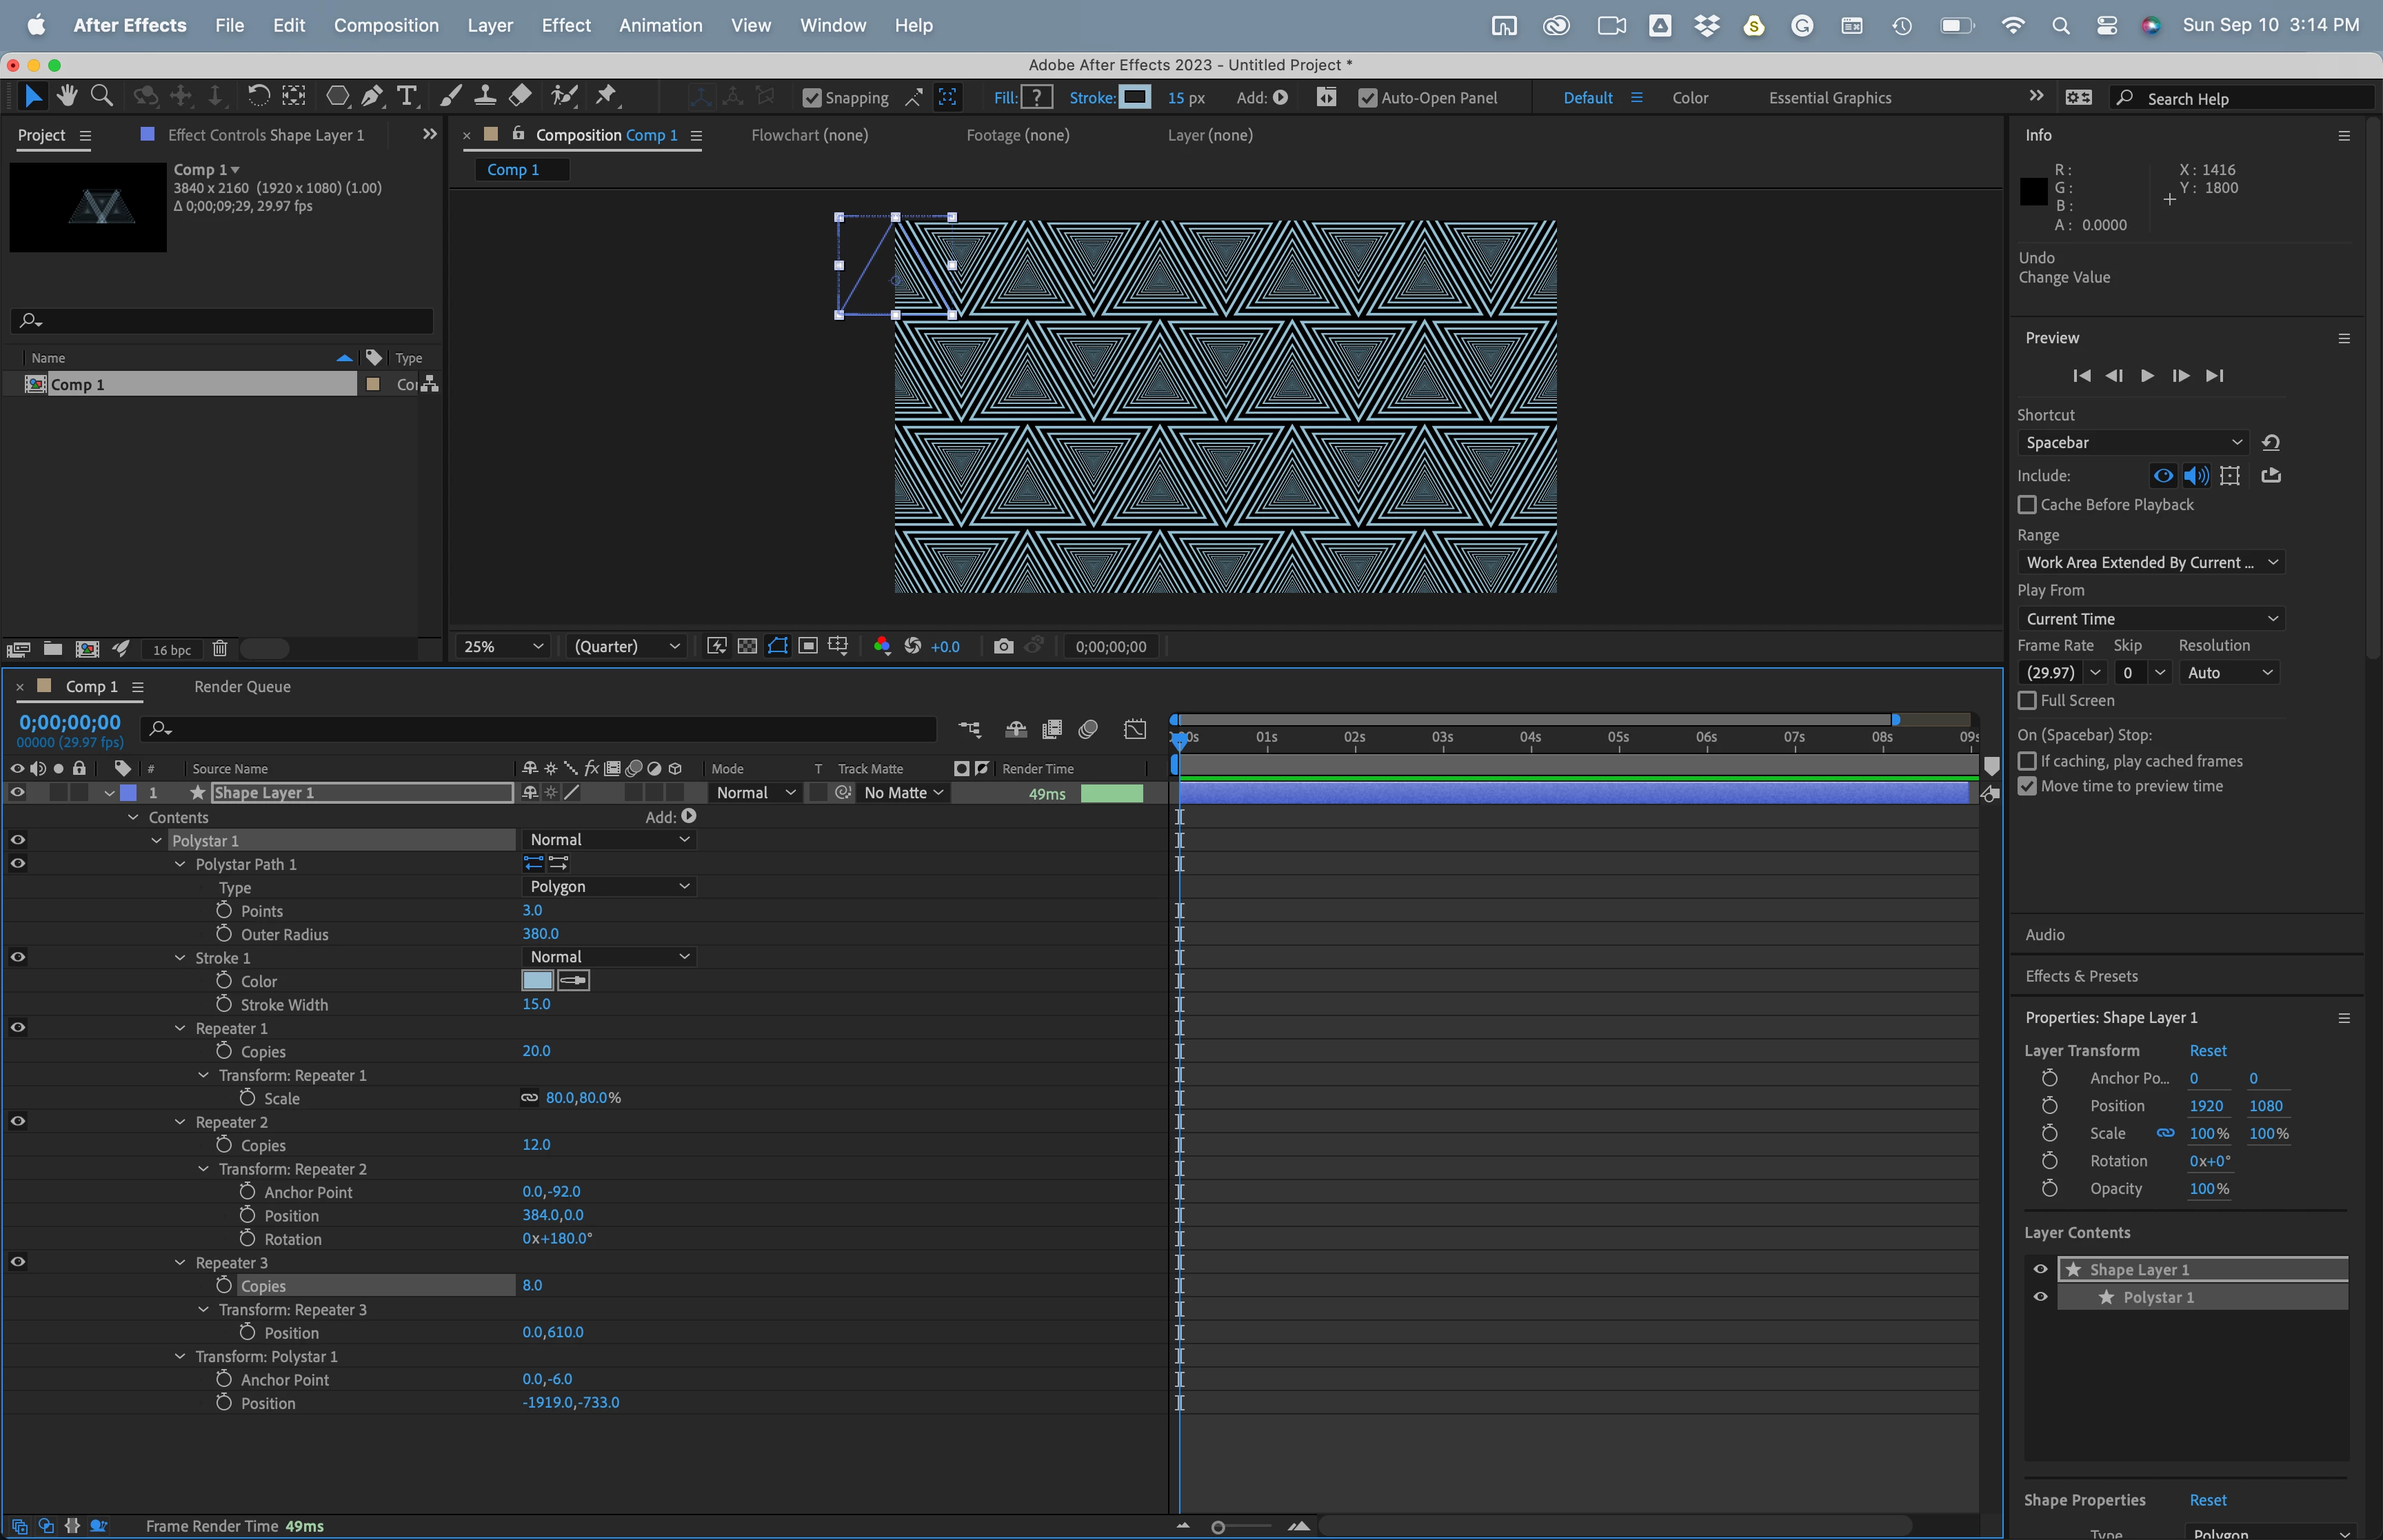Switch to the Render Queue tab
This screenshot has height=1540, width=2383.
point(242,686)
